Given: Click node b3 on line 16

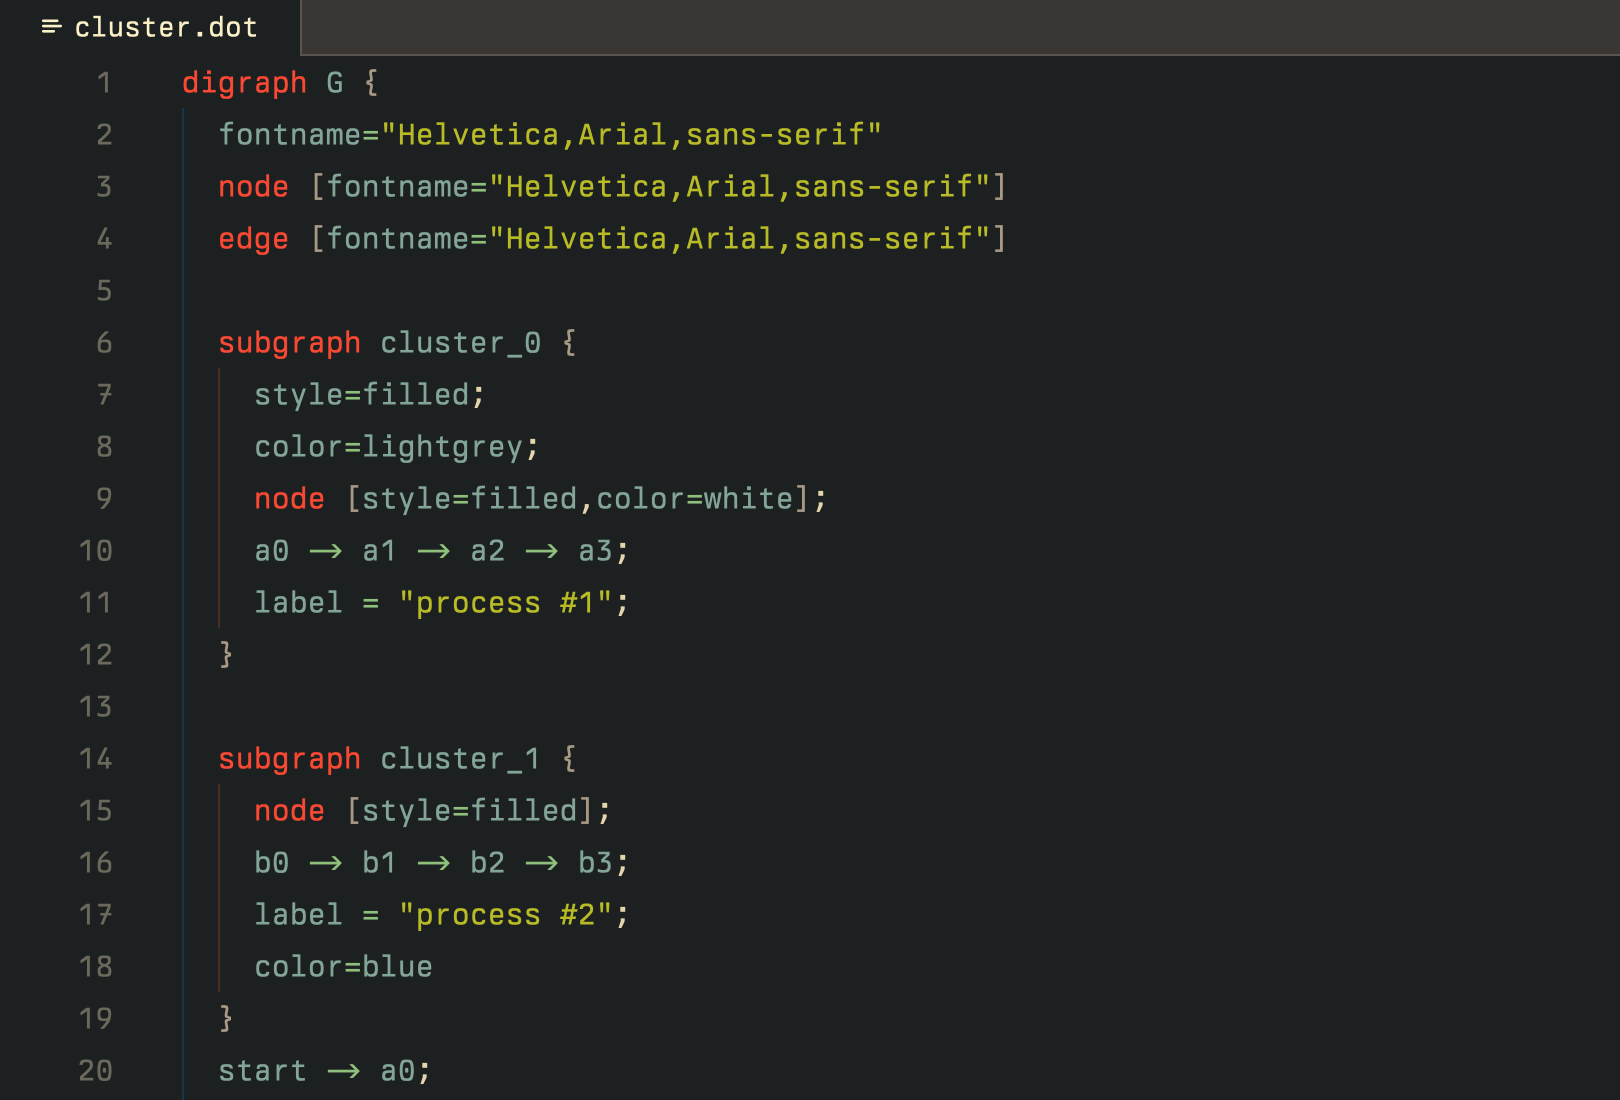Looking at the screenshot, I should (x=596, y=863).
